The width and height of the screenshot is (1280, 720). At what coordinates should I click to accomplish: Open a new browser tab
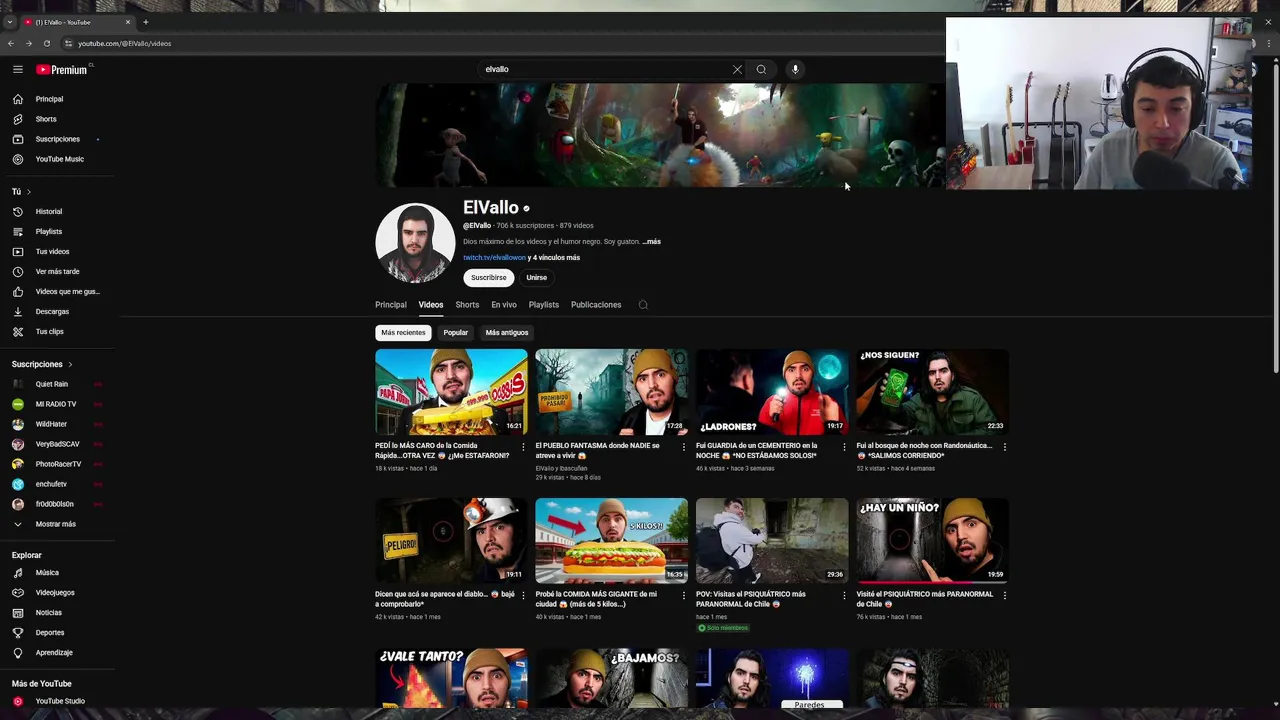(145, 22)
